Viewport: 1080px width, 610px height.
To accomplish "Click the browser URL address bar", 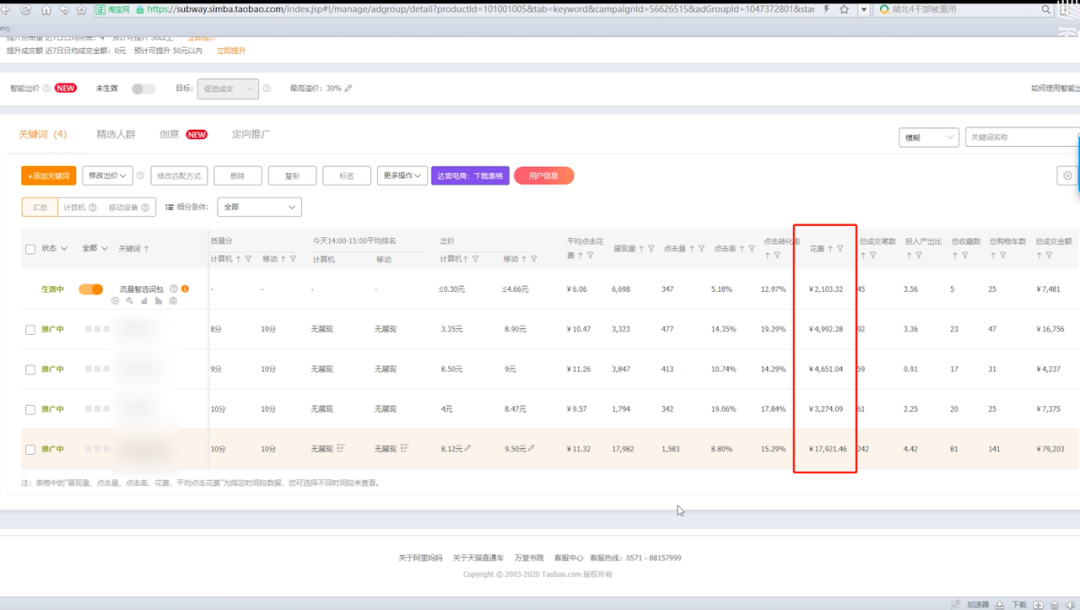I will (x=480, y=10).
